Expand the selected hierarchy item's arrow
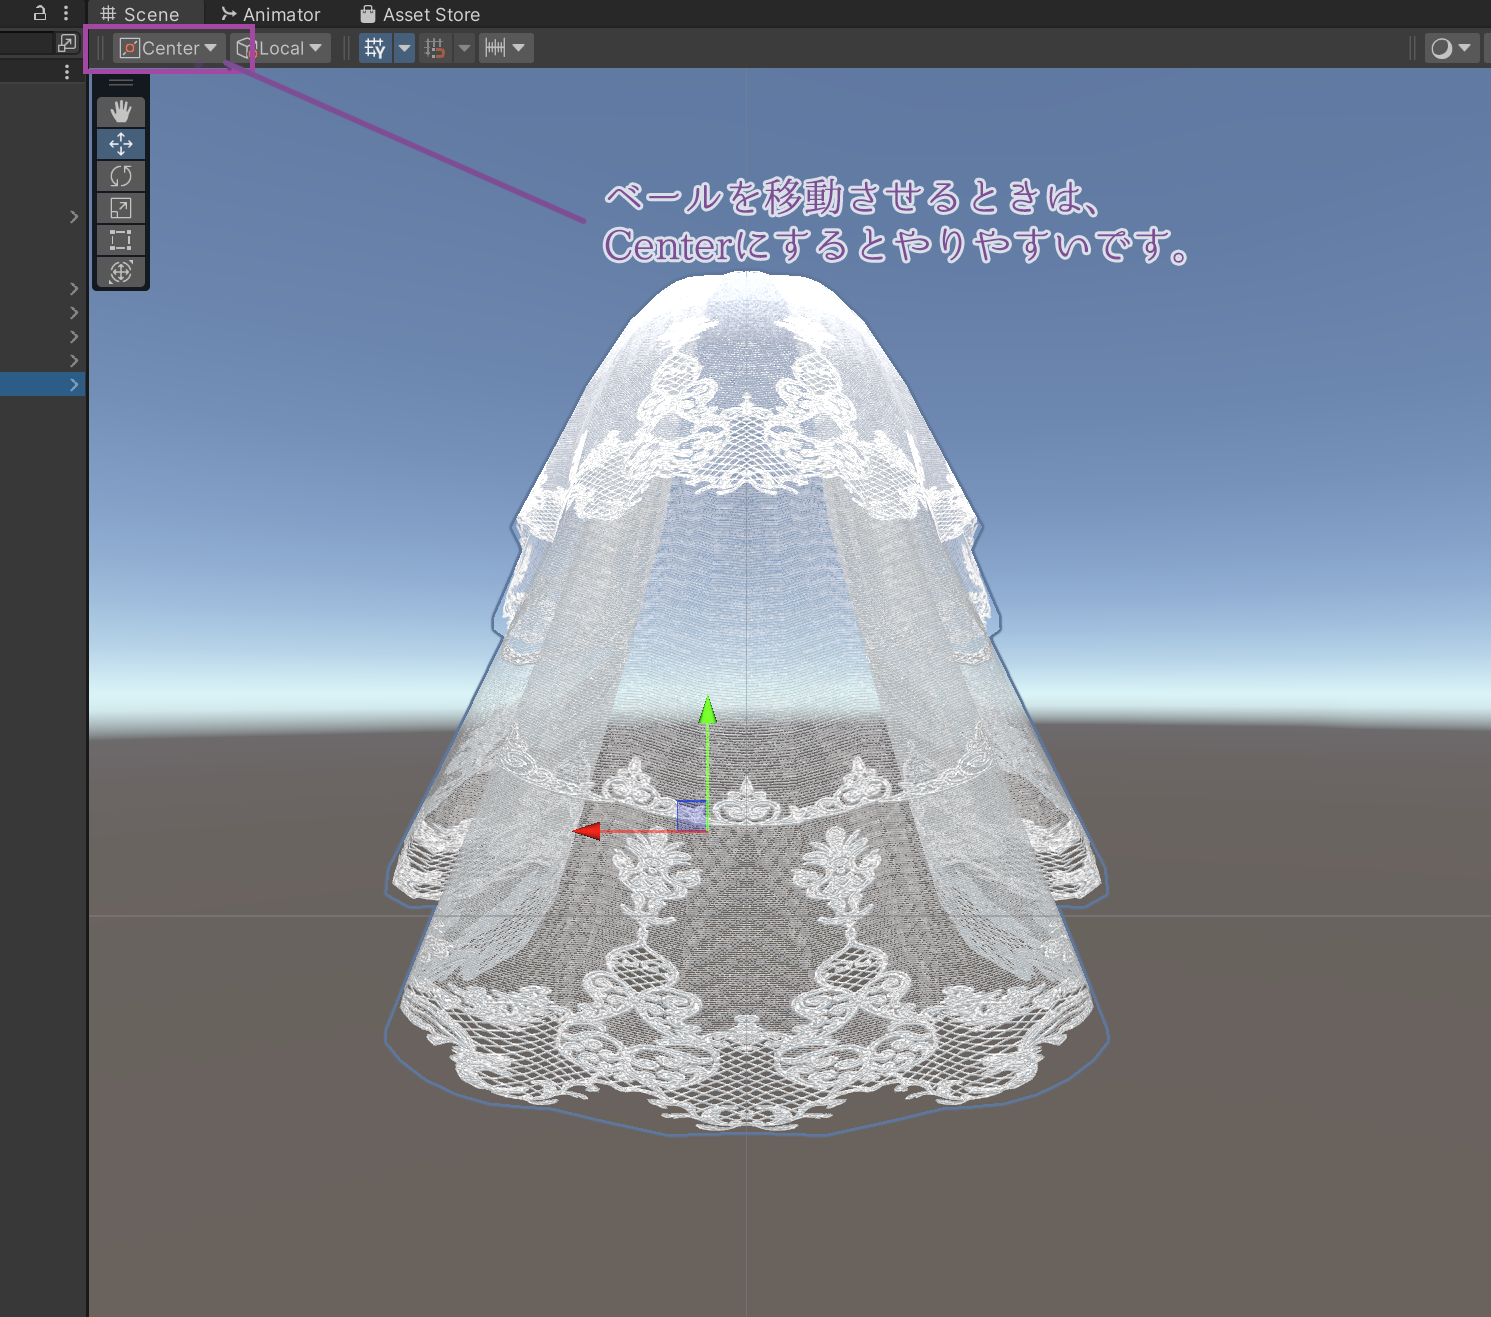Screen dimensions: 1491x1317 73,384
